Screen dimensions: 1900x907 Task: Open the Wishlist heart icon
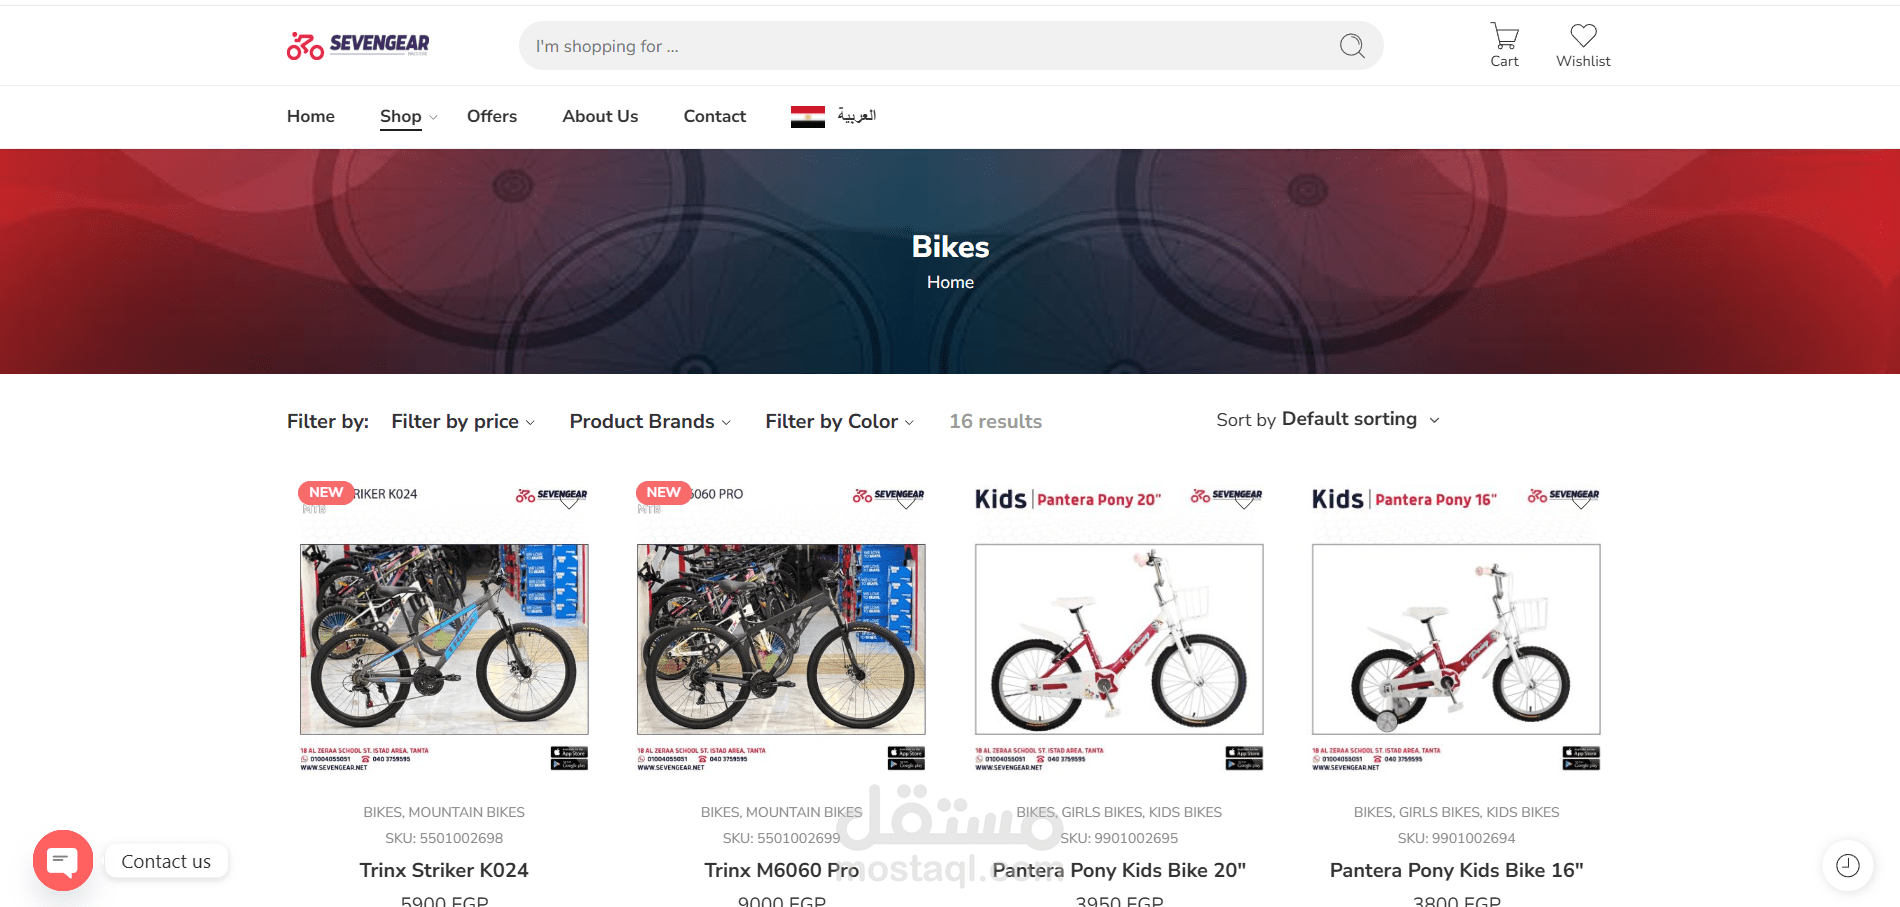pos(1583,45)
